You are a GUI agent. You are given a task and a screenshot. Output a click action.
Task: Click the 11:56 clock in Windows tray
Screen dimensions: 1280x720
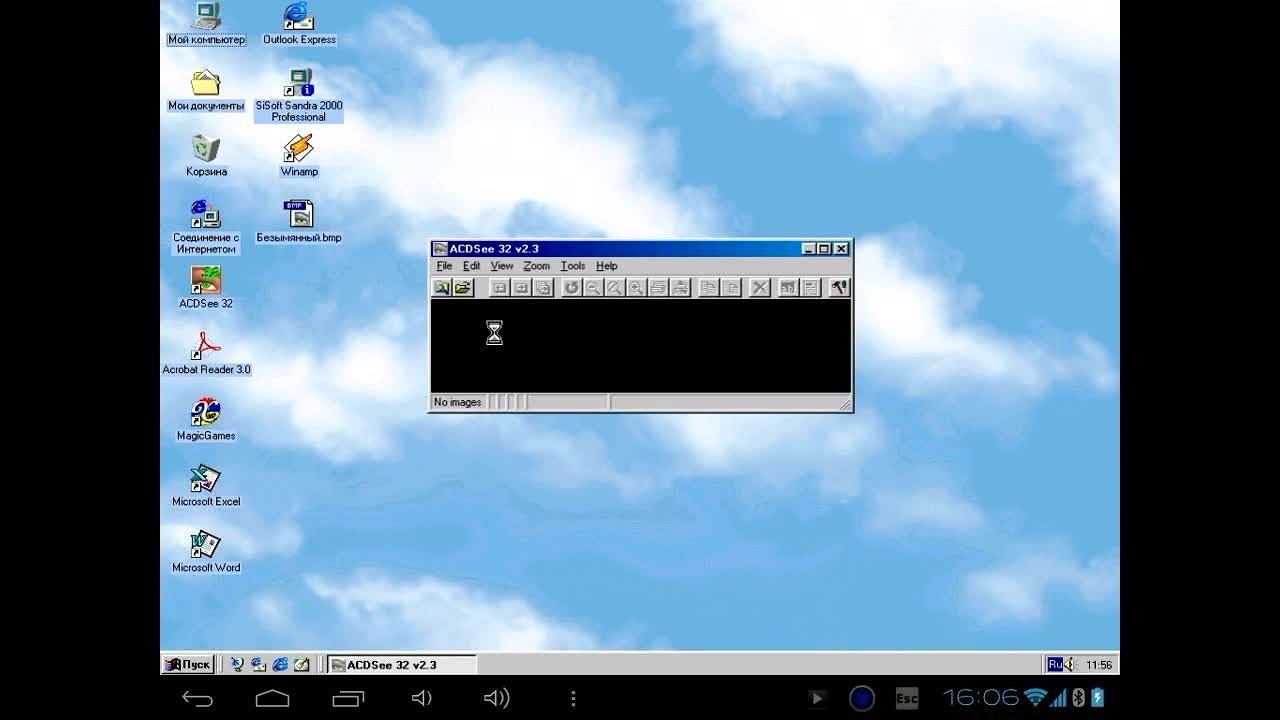click(x=1099, y=665)
